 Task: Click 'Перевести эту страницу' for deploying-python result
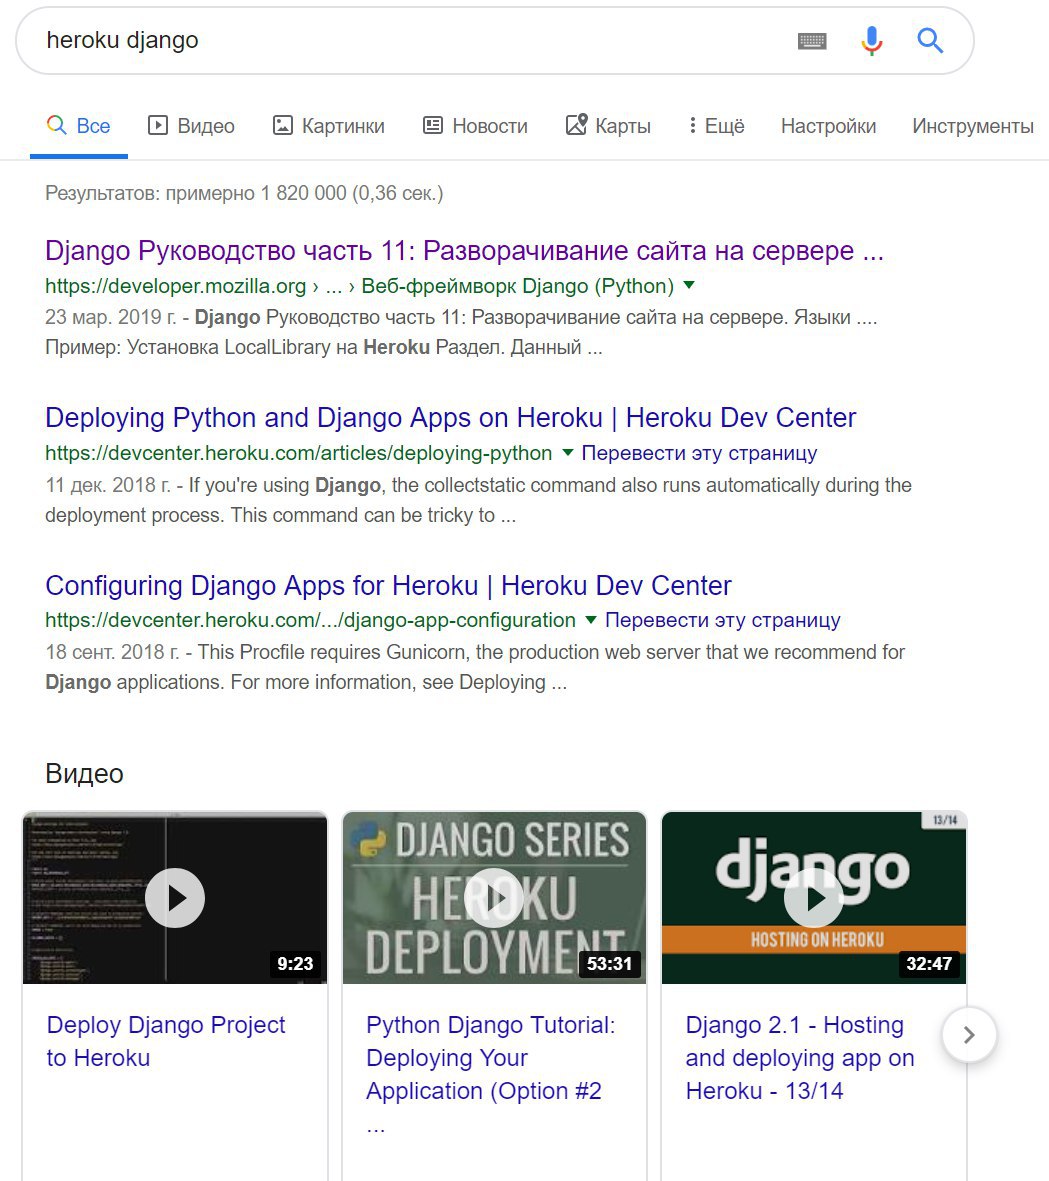700,453
